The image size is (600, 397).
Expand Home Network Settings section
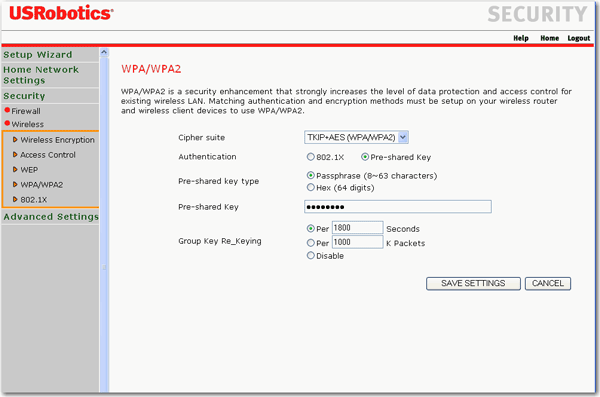[x=41, y=75]
